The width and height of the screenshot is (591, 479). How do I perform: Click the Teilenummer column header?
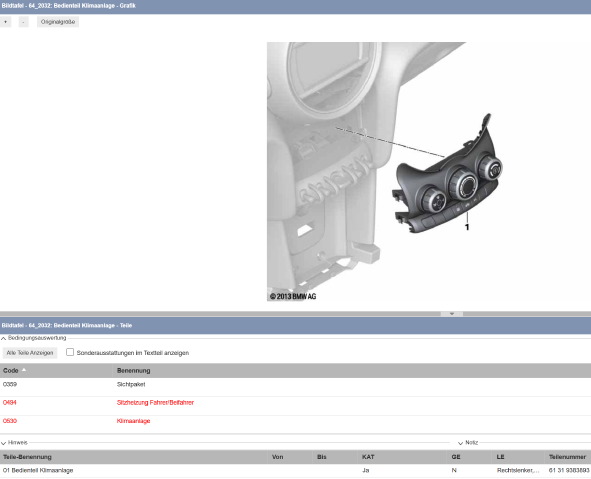pos(567,457)
